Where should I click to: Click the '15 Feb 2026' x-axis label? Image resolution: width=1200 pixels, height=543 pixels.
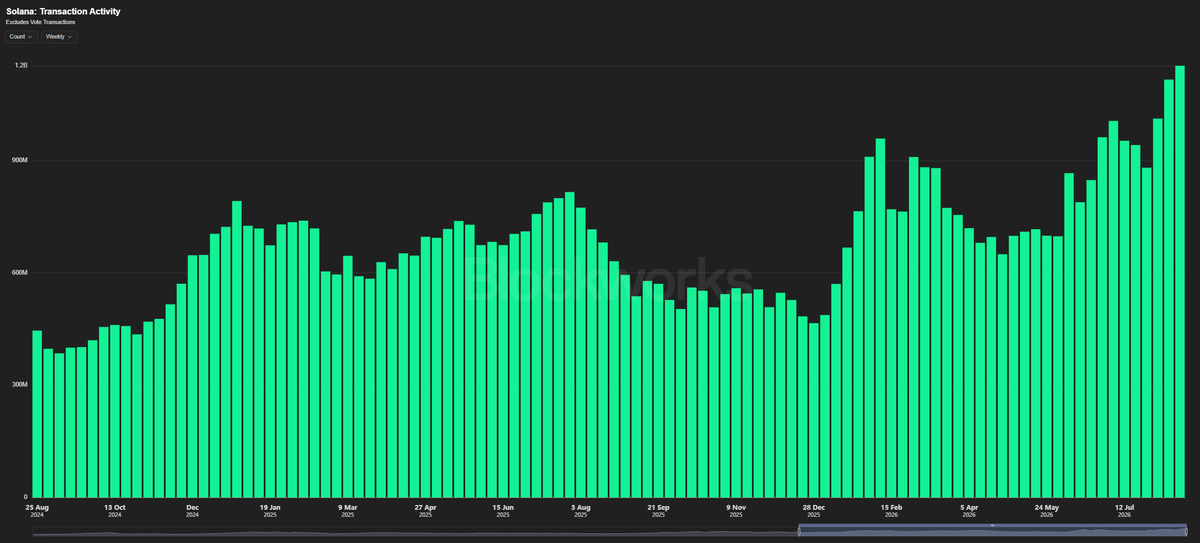tap(892, 510)
